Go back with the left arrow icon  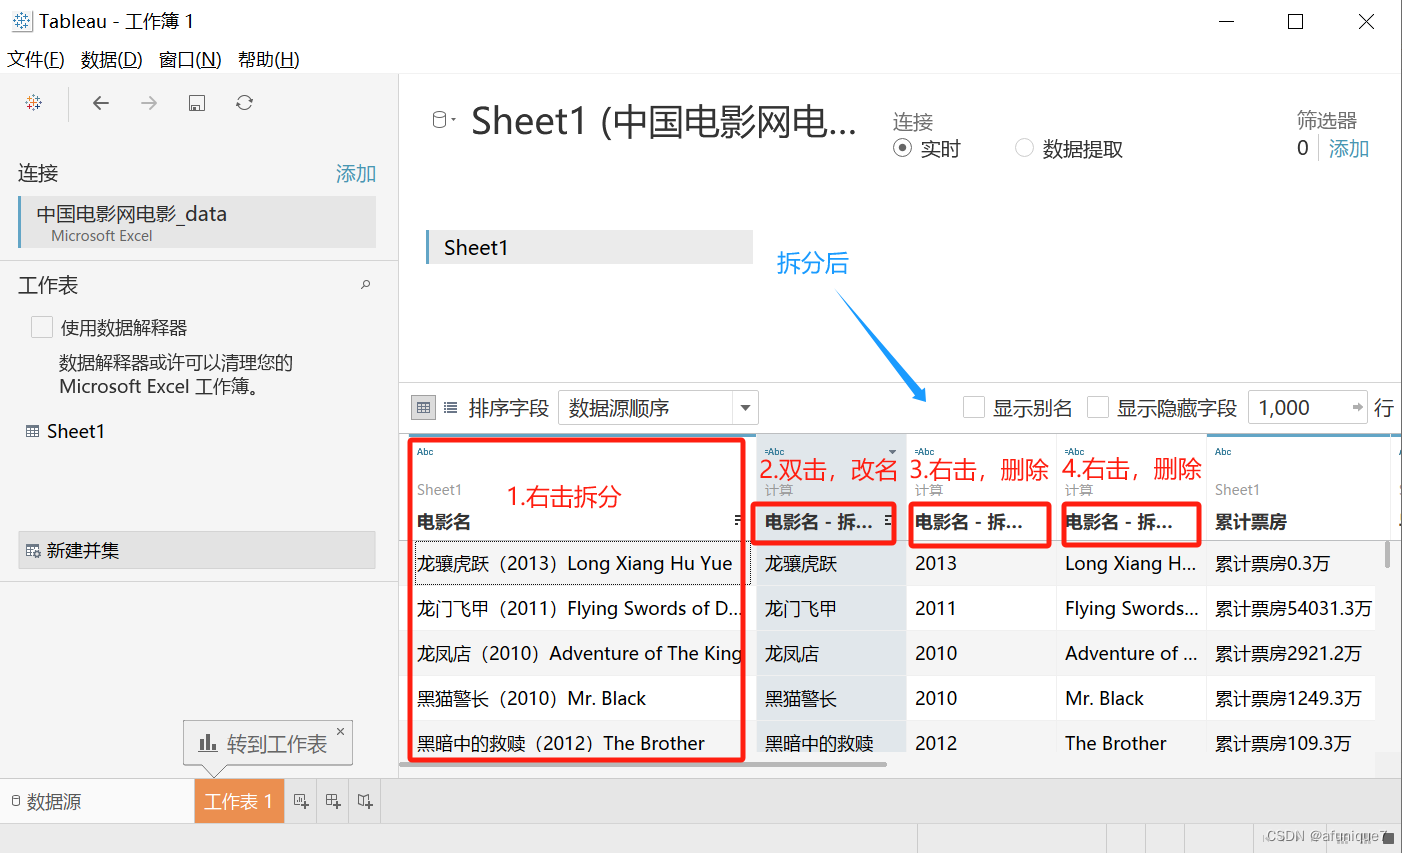point(101,103)
